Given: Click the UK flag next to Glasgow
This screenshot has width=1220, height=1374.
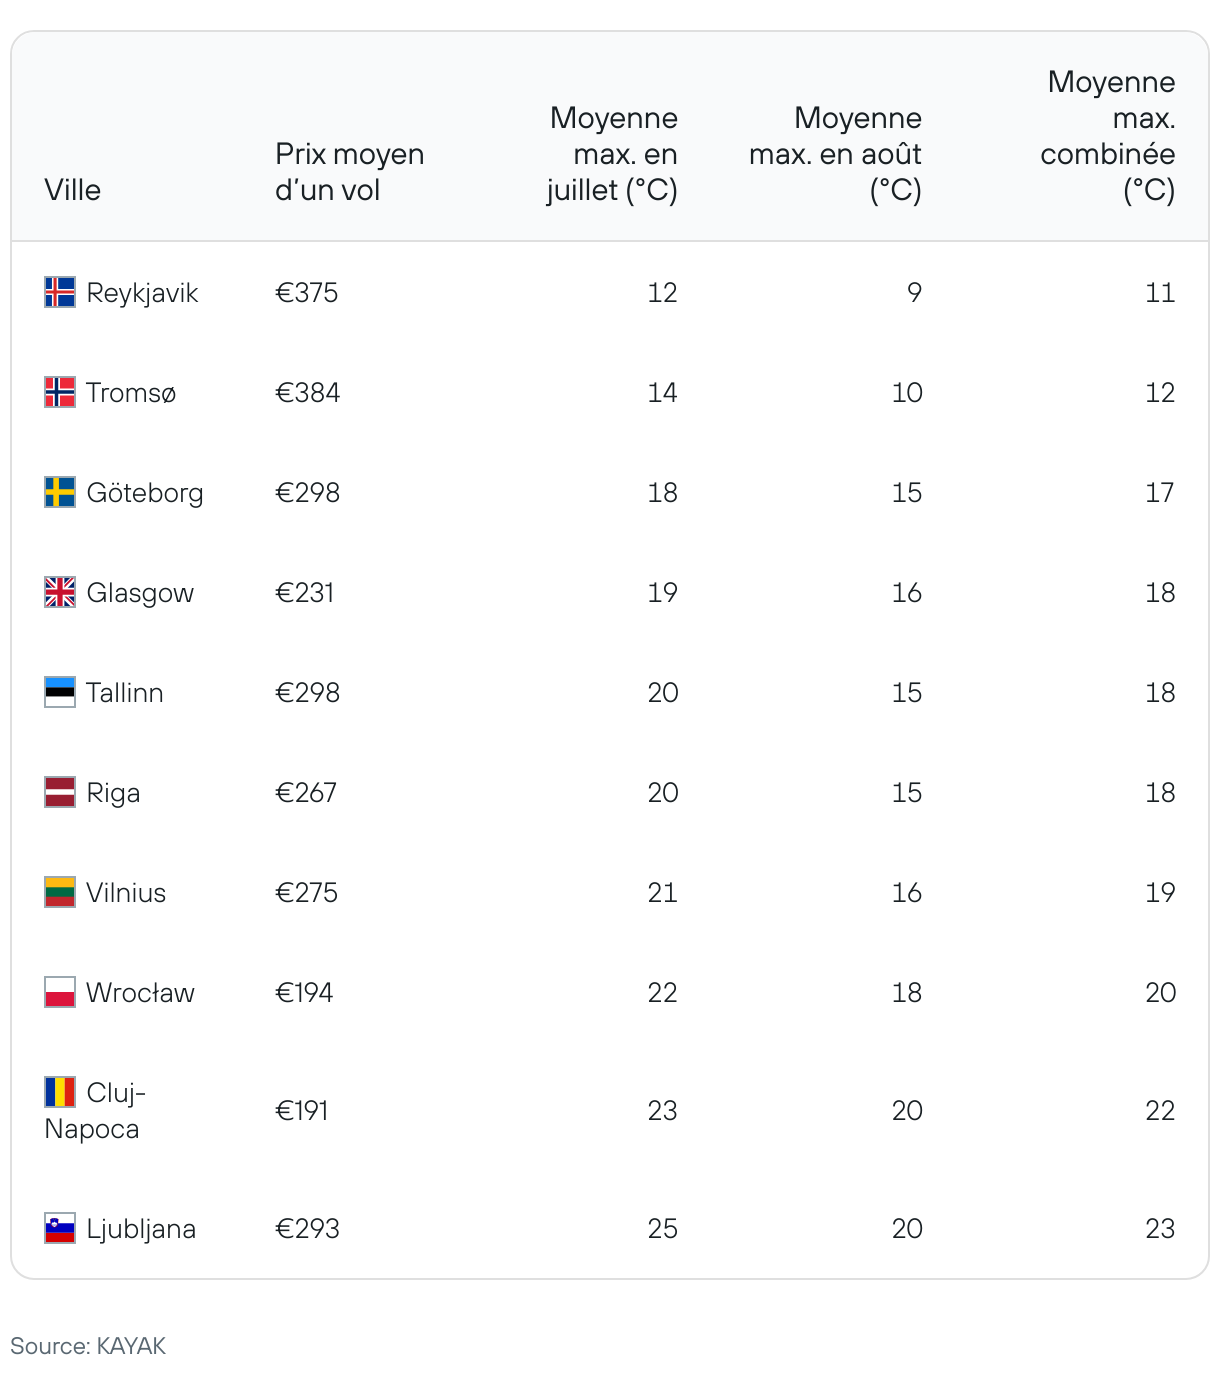Looking at the screenshot, I should click(x=60, y=592).
